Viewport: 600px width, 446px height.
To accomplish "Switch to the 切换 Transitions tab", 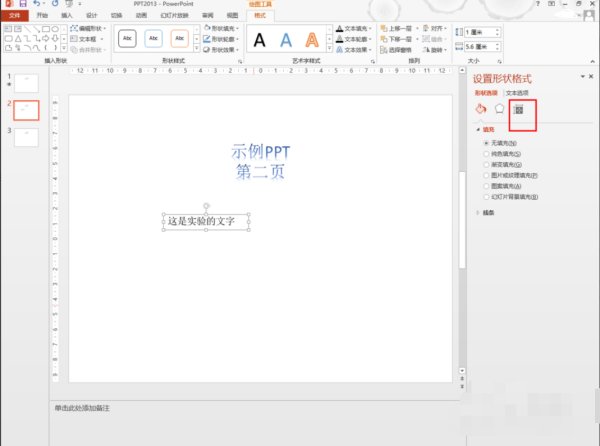I will 116,15.
